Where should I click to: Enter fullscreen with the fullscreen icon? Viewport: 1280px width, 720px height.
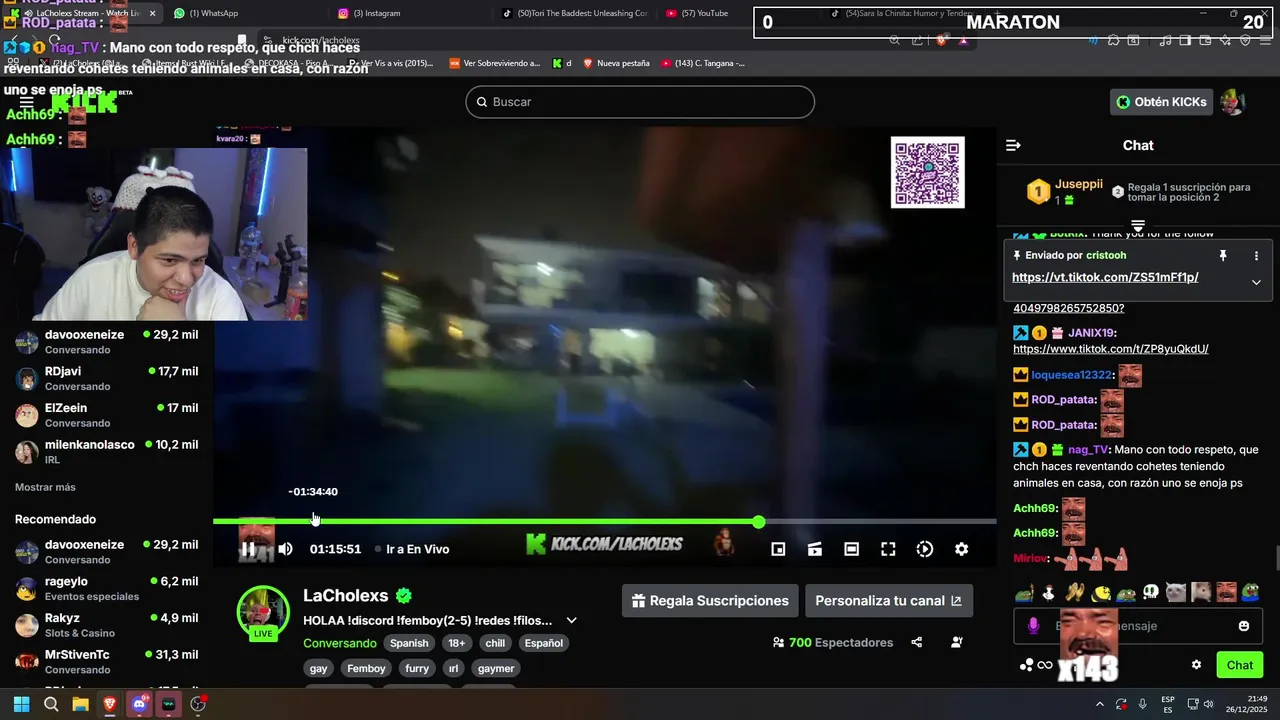888,549
